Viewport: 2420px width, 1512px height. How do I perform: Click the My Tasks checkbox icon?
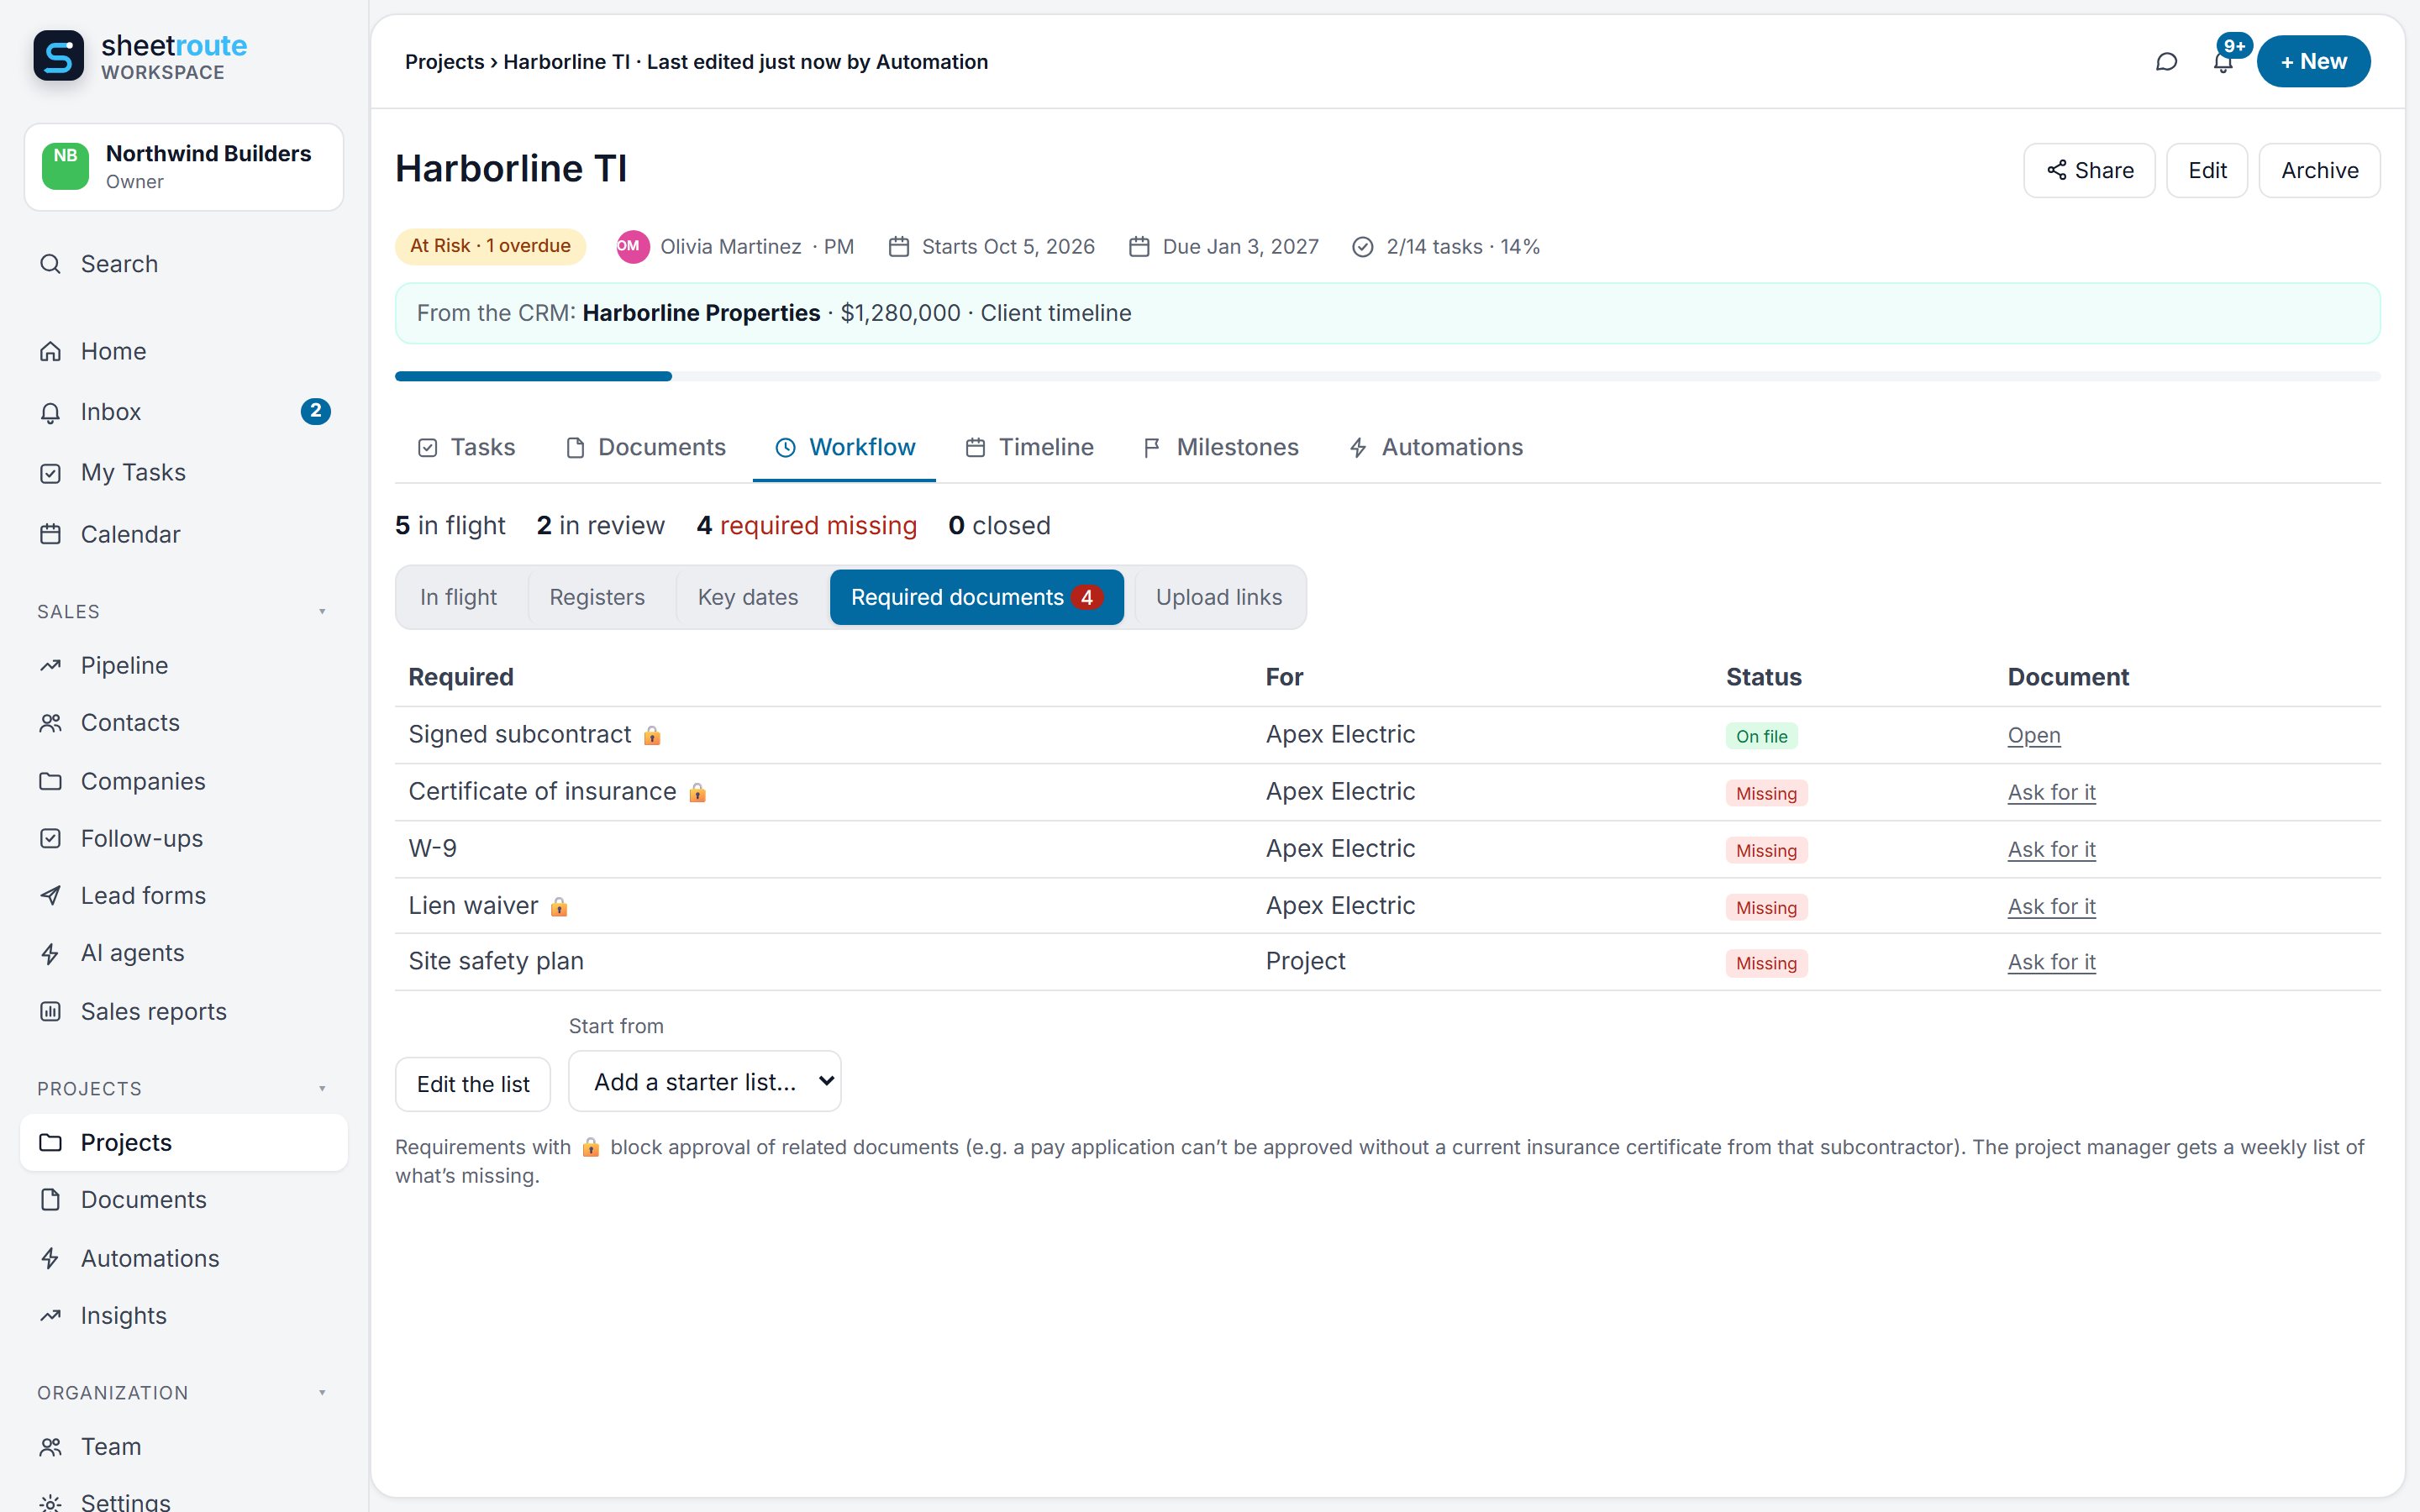[50, 473]
